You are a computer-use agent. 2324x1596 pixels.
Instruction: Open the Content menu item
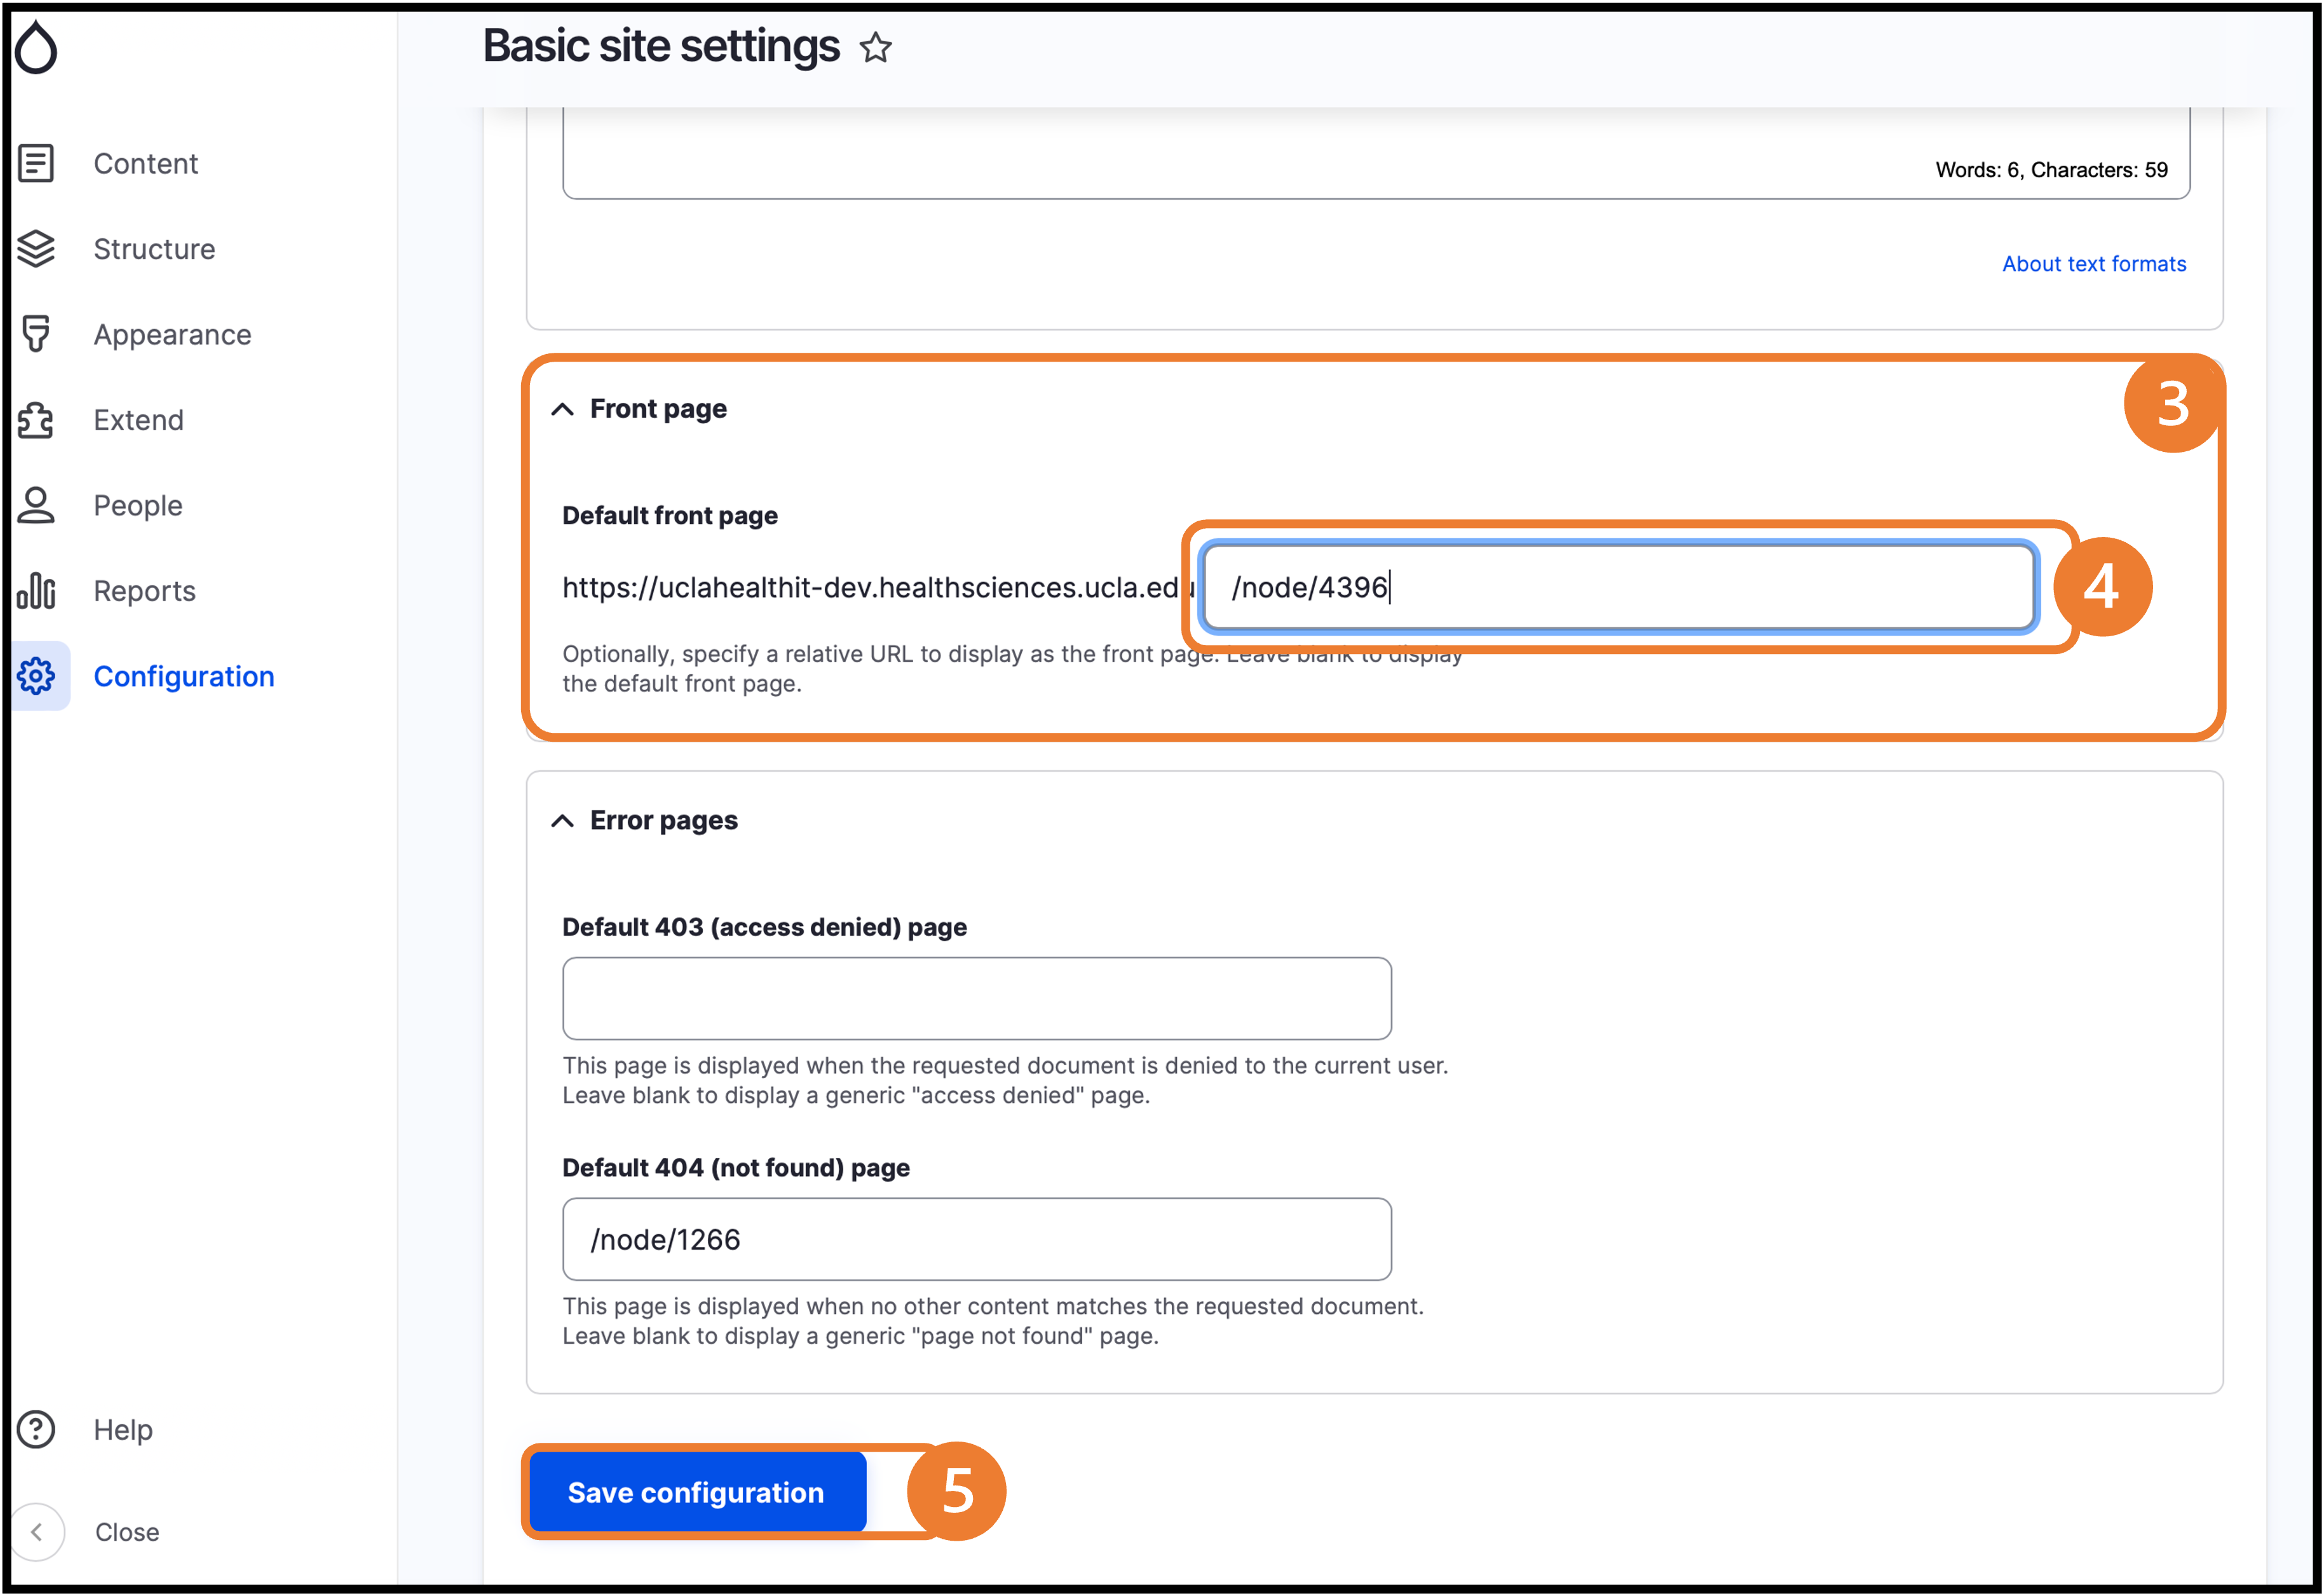pos(146,163)
